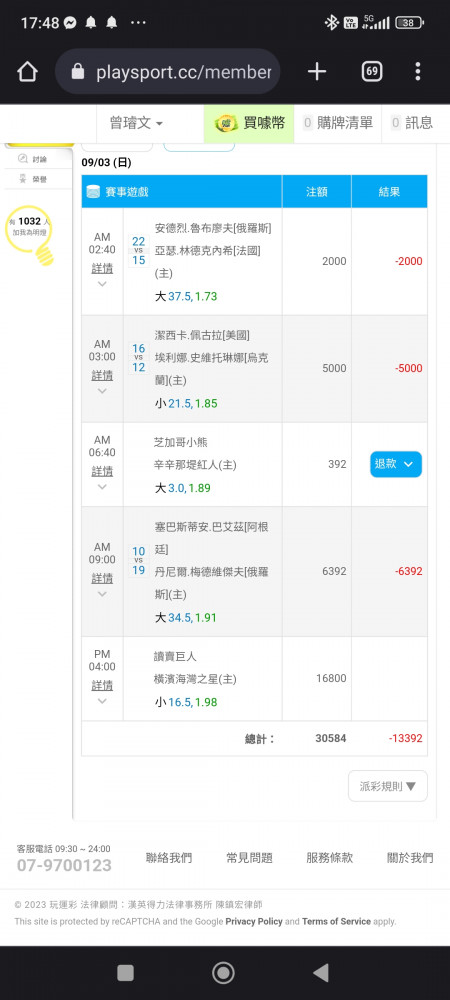Open the 購牌清單 purchase list tab
This screenshot has width=450, height=1000.
coord(338,123)
